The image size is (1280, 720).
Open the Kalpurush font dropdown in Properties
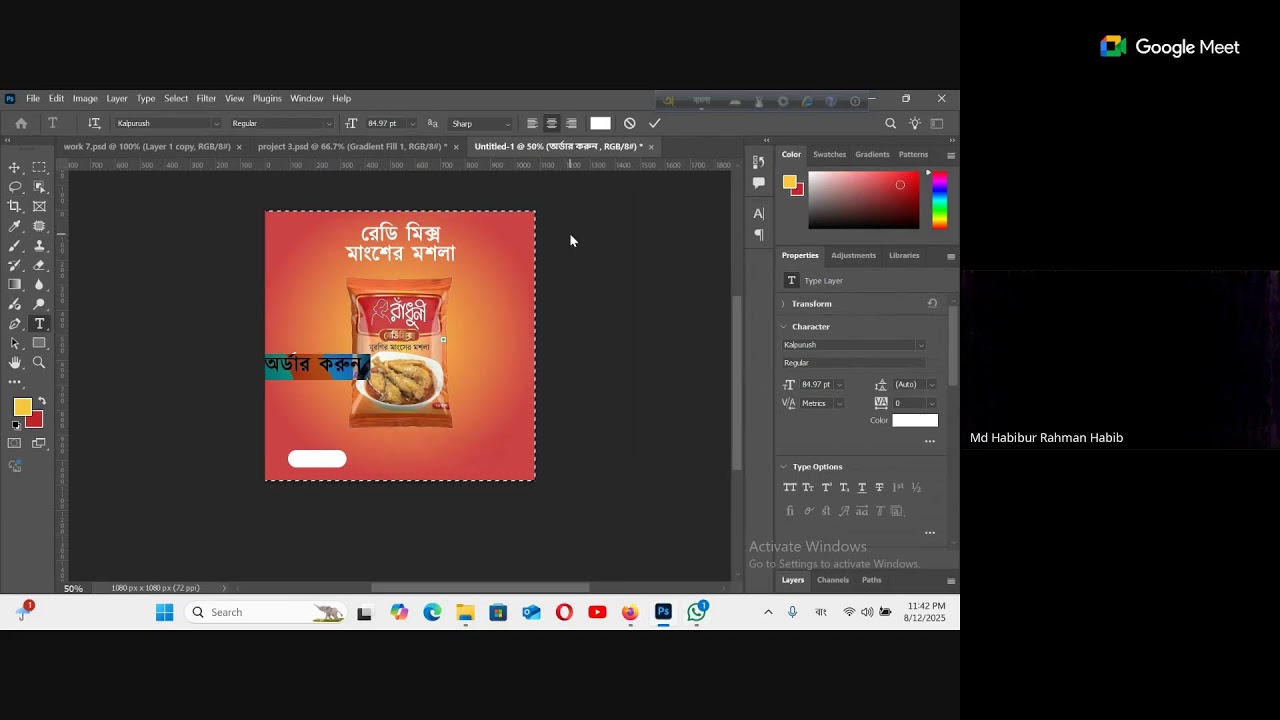click(x=920, y=345)
